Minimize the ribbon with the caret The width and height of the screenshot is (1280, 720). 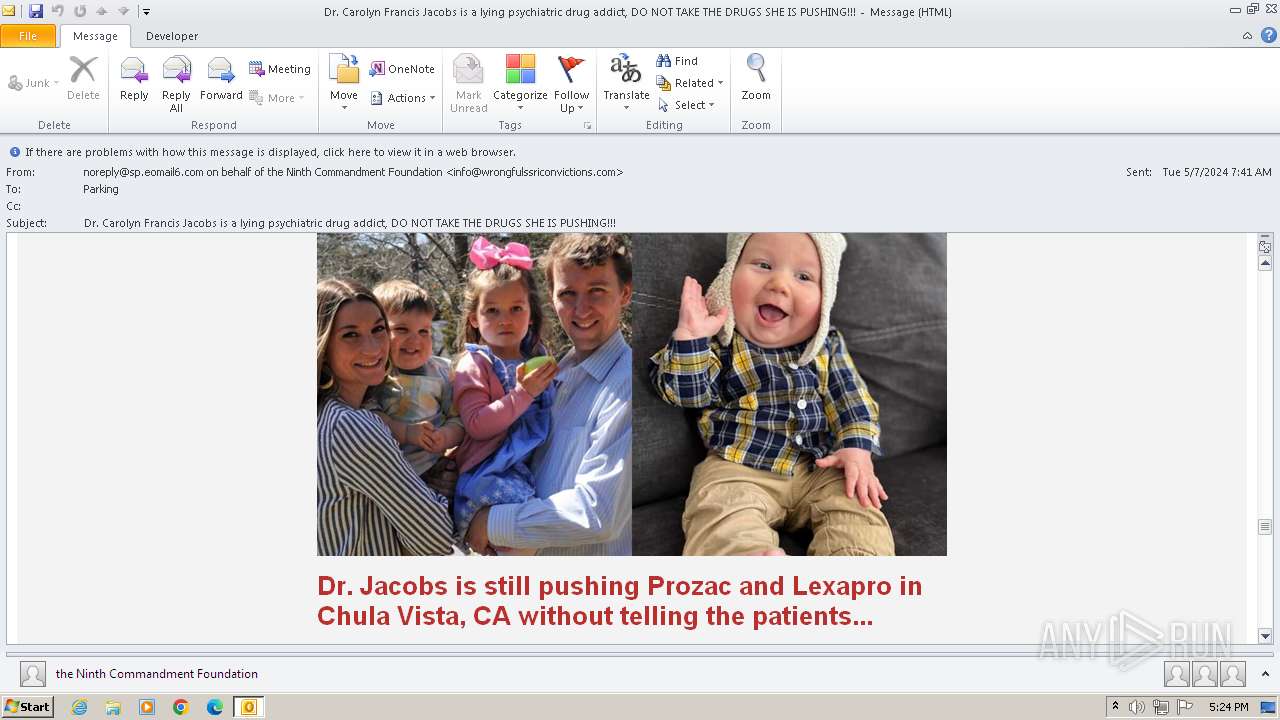coord(1247,36)
